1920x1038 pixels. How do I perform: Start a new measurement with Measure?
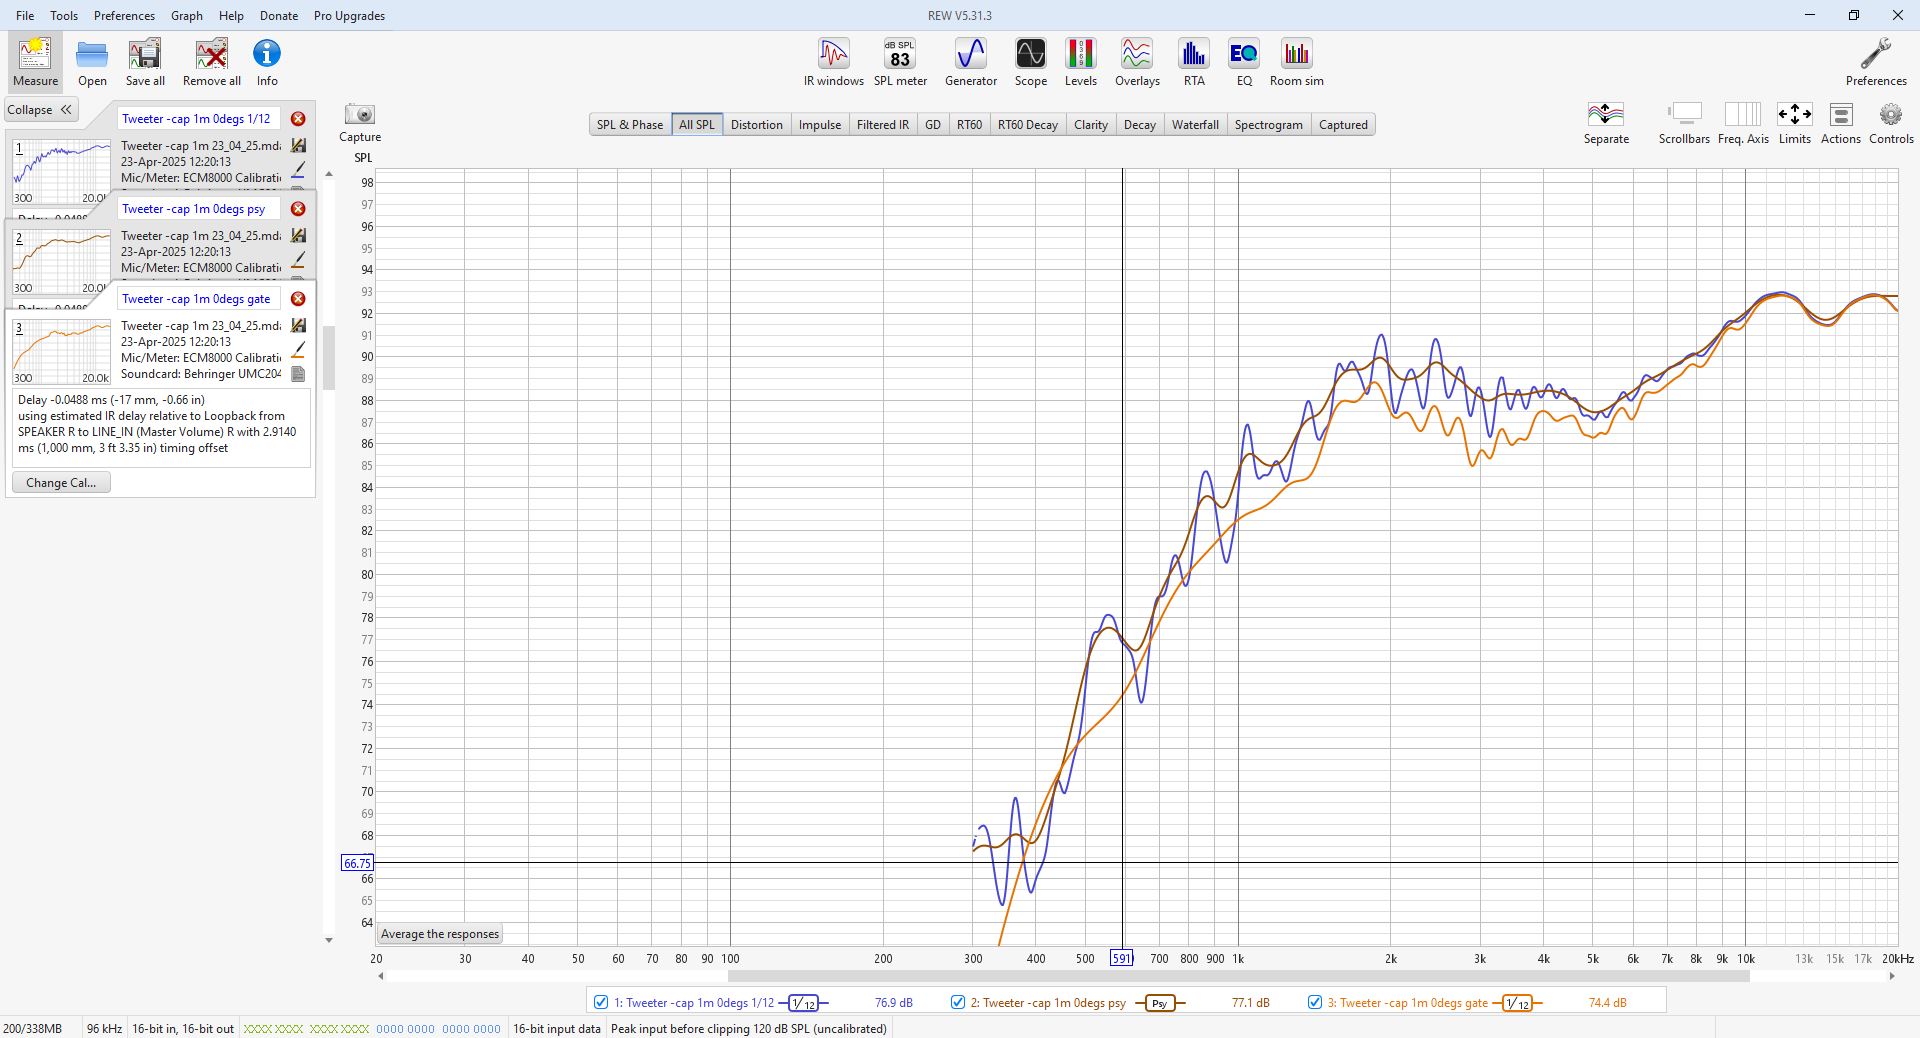[35, 62]
